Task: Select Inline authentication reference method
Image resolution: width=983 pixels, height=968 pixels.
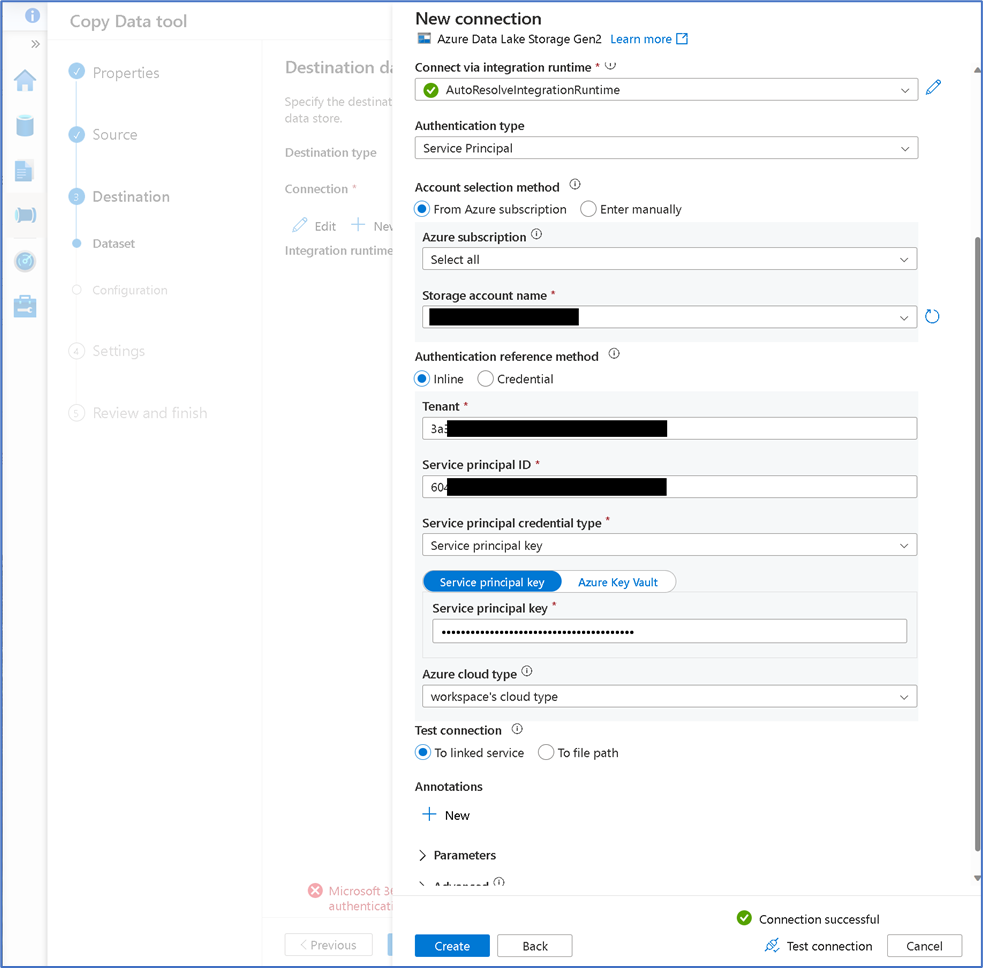Action: 422,379
